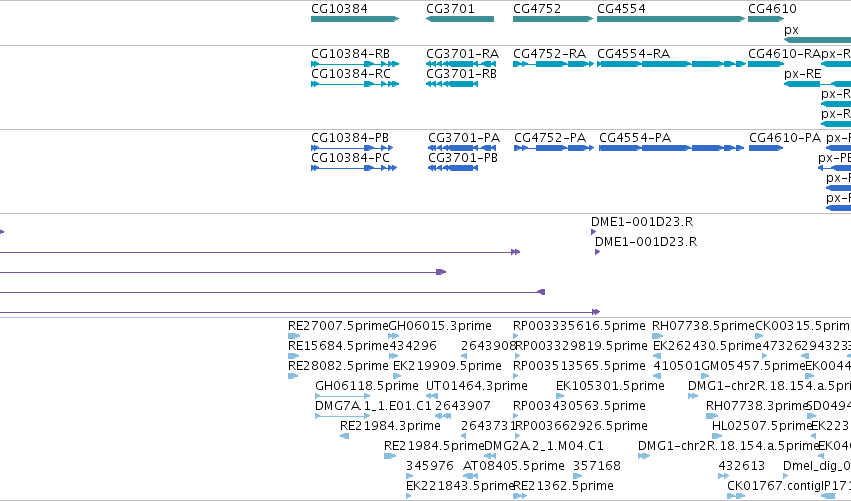Open transcript CG4752-RA
Screen dimensions: 851x501
click(x=549, y=54)
